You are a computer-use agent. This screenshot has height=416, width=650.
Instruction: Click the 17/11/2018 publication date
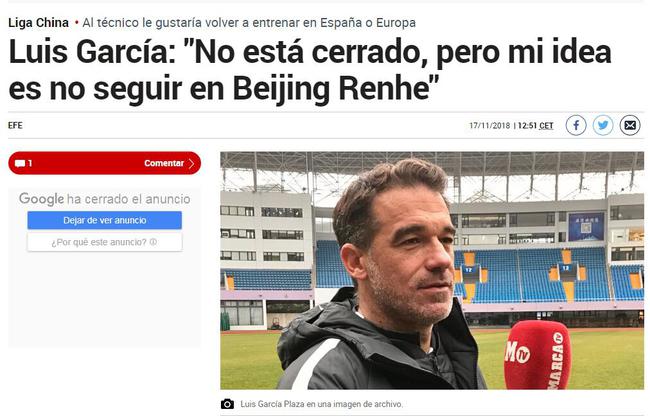490,126
